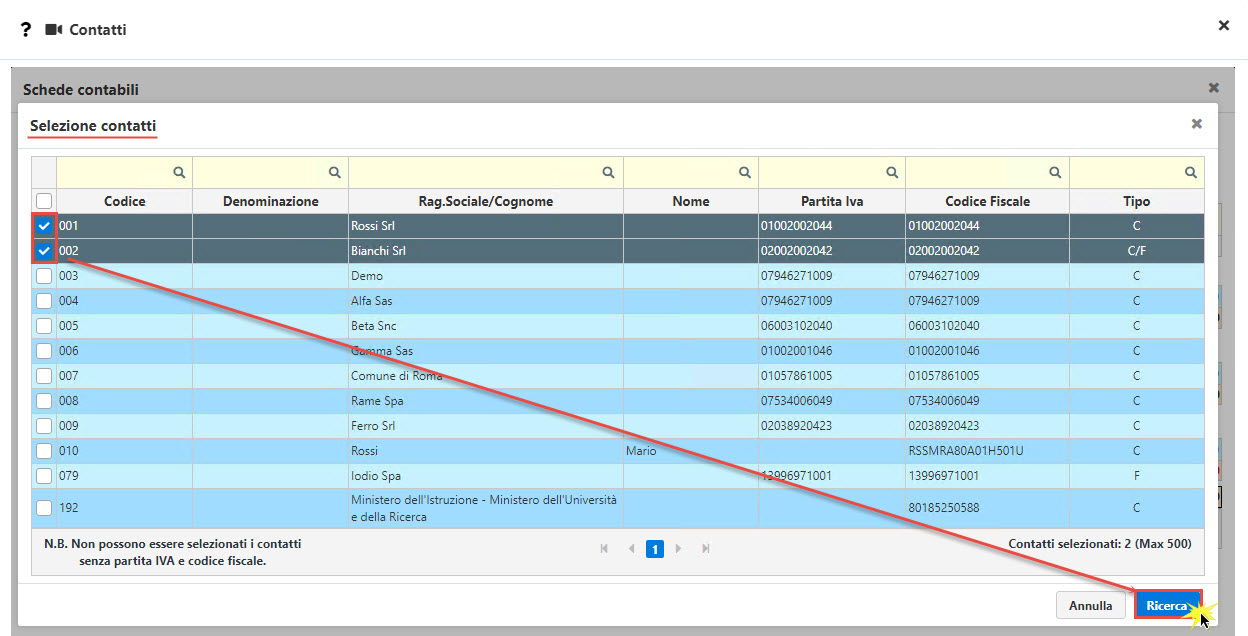This screenshot has width=1248, height=636.
Task: Click the 'C/F' type cell
Action: [x=1136, y=251]
